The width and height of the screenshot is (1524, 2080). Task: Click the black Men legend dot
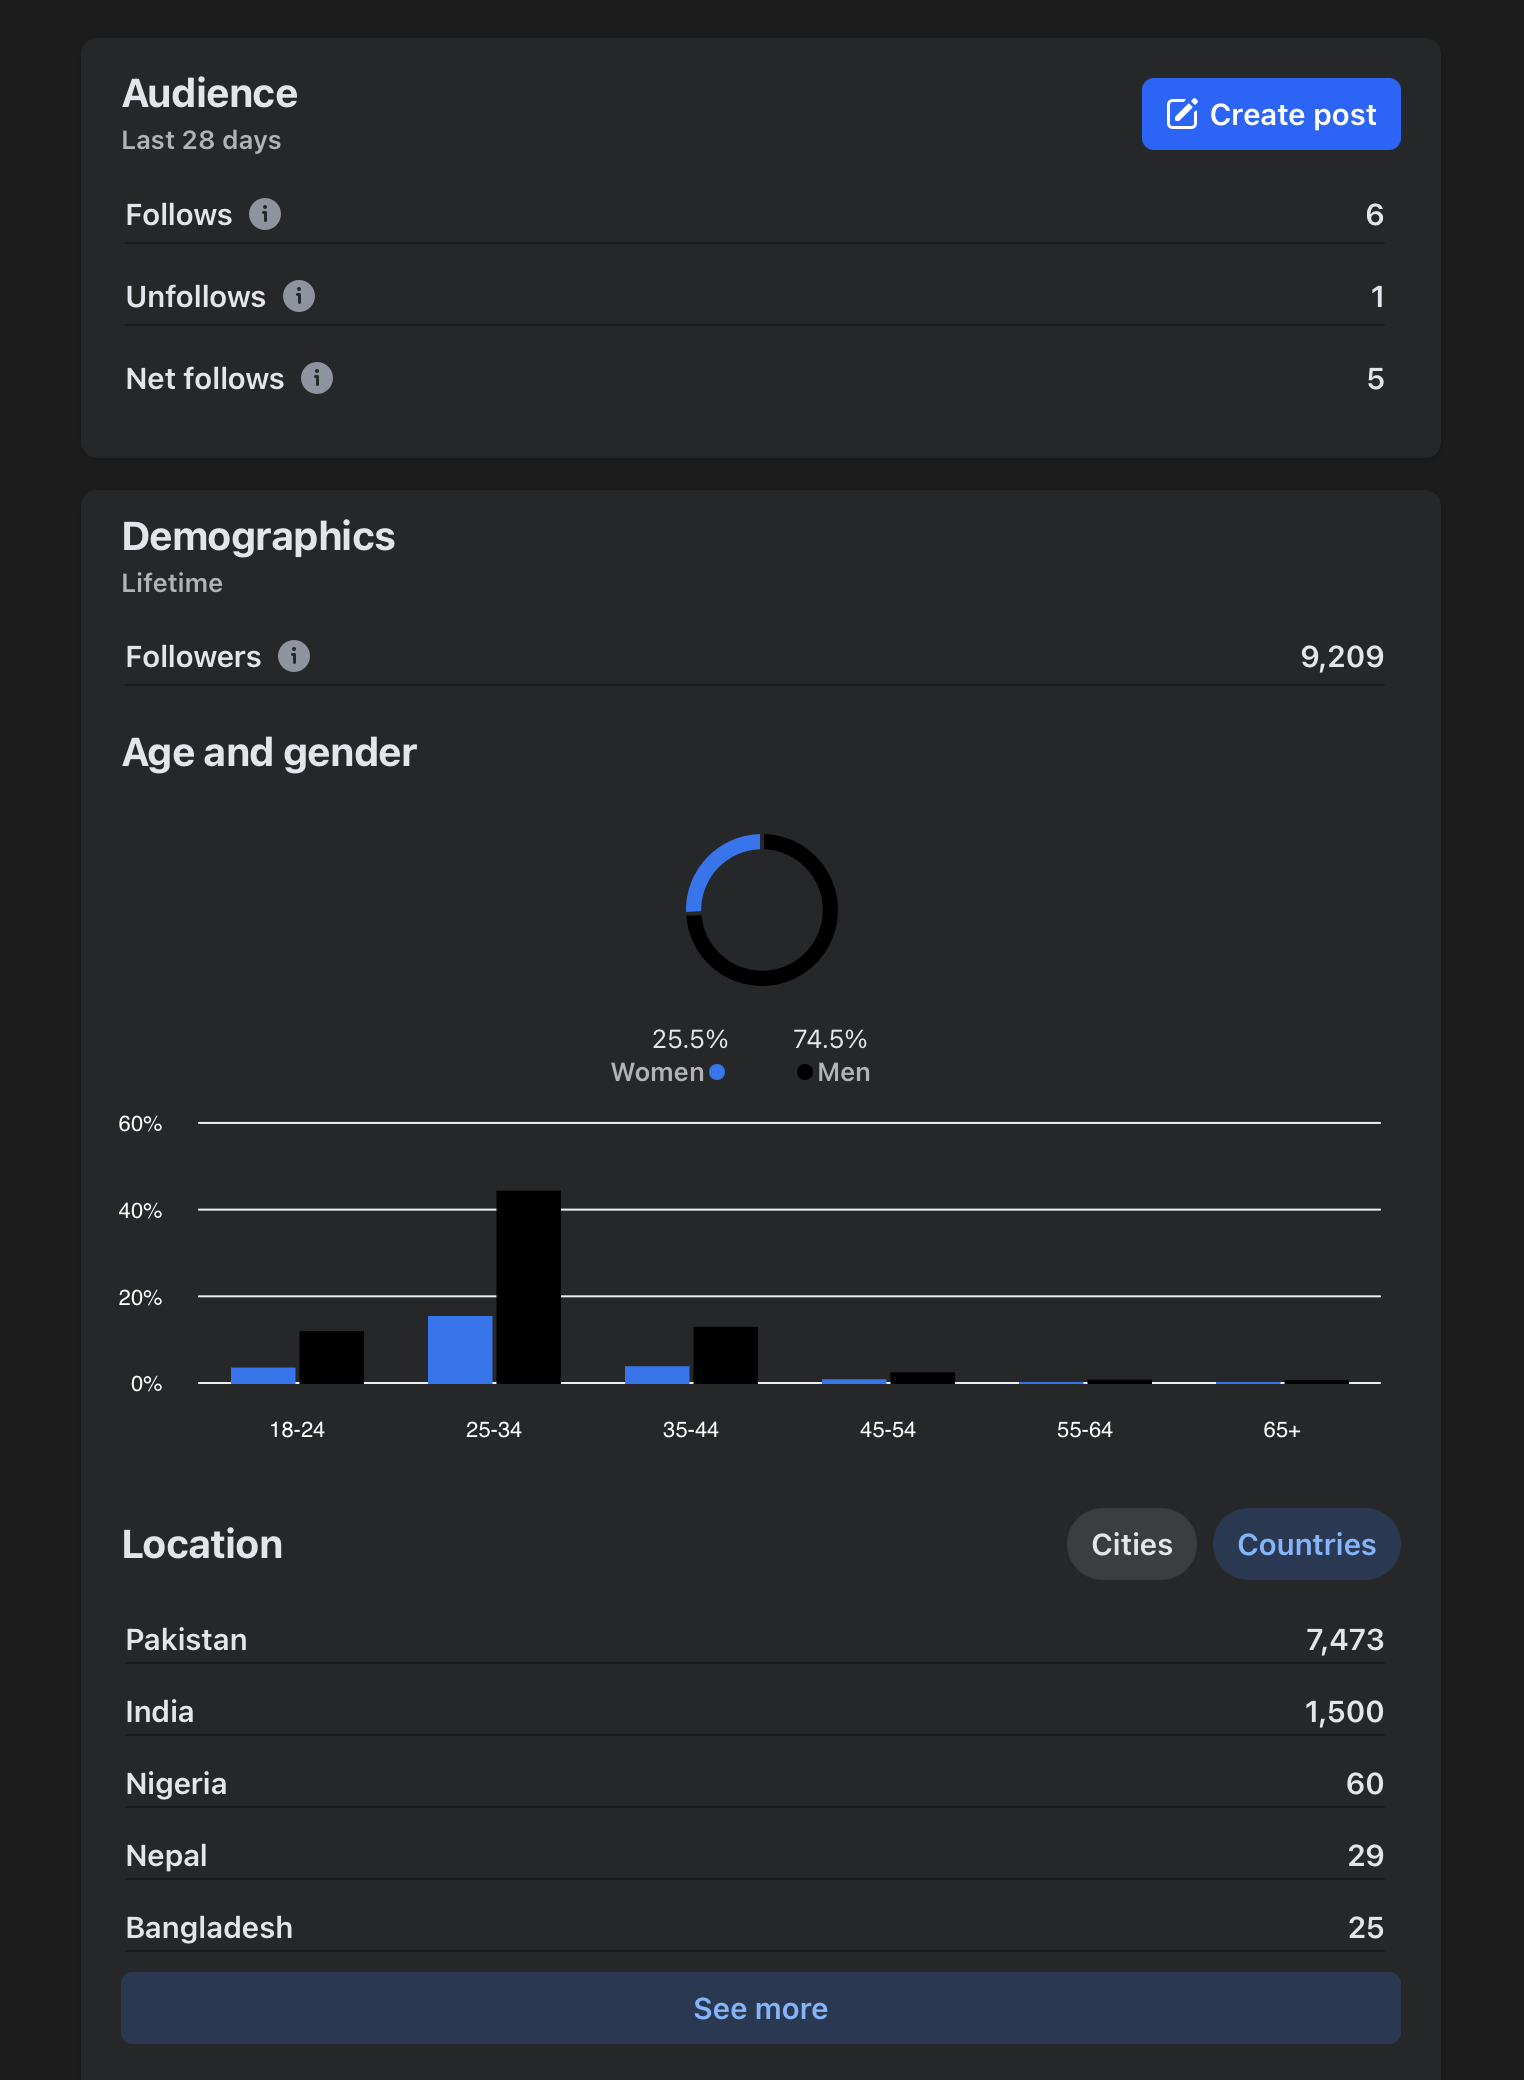pyautogui.click(x=804, y=1072)
